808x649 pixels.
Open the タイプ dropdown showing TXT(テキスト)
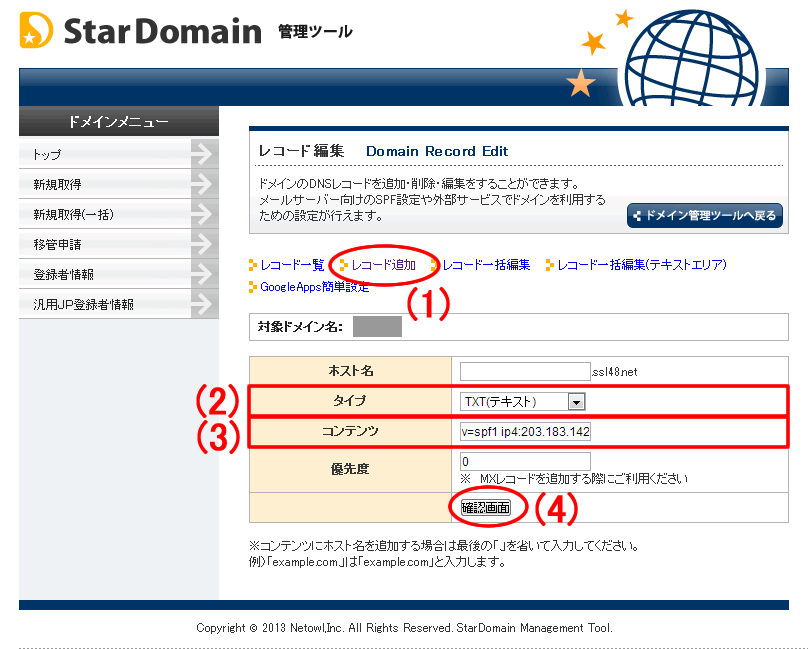tap(523, 402)
